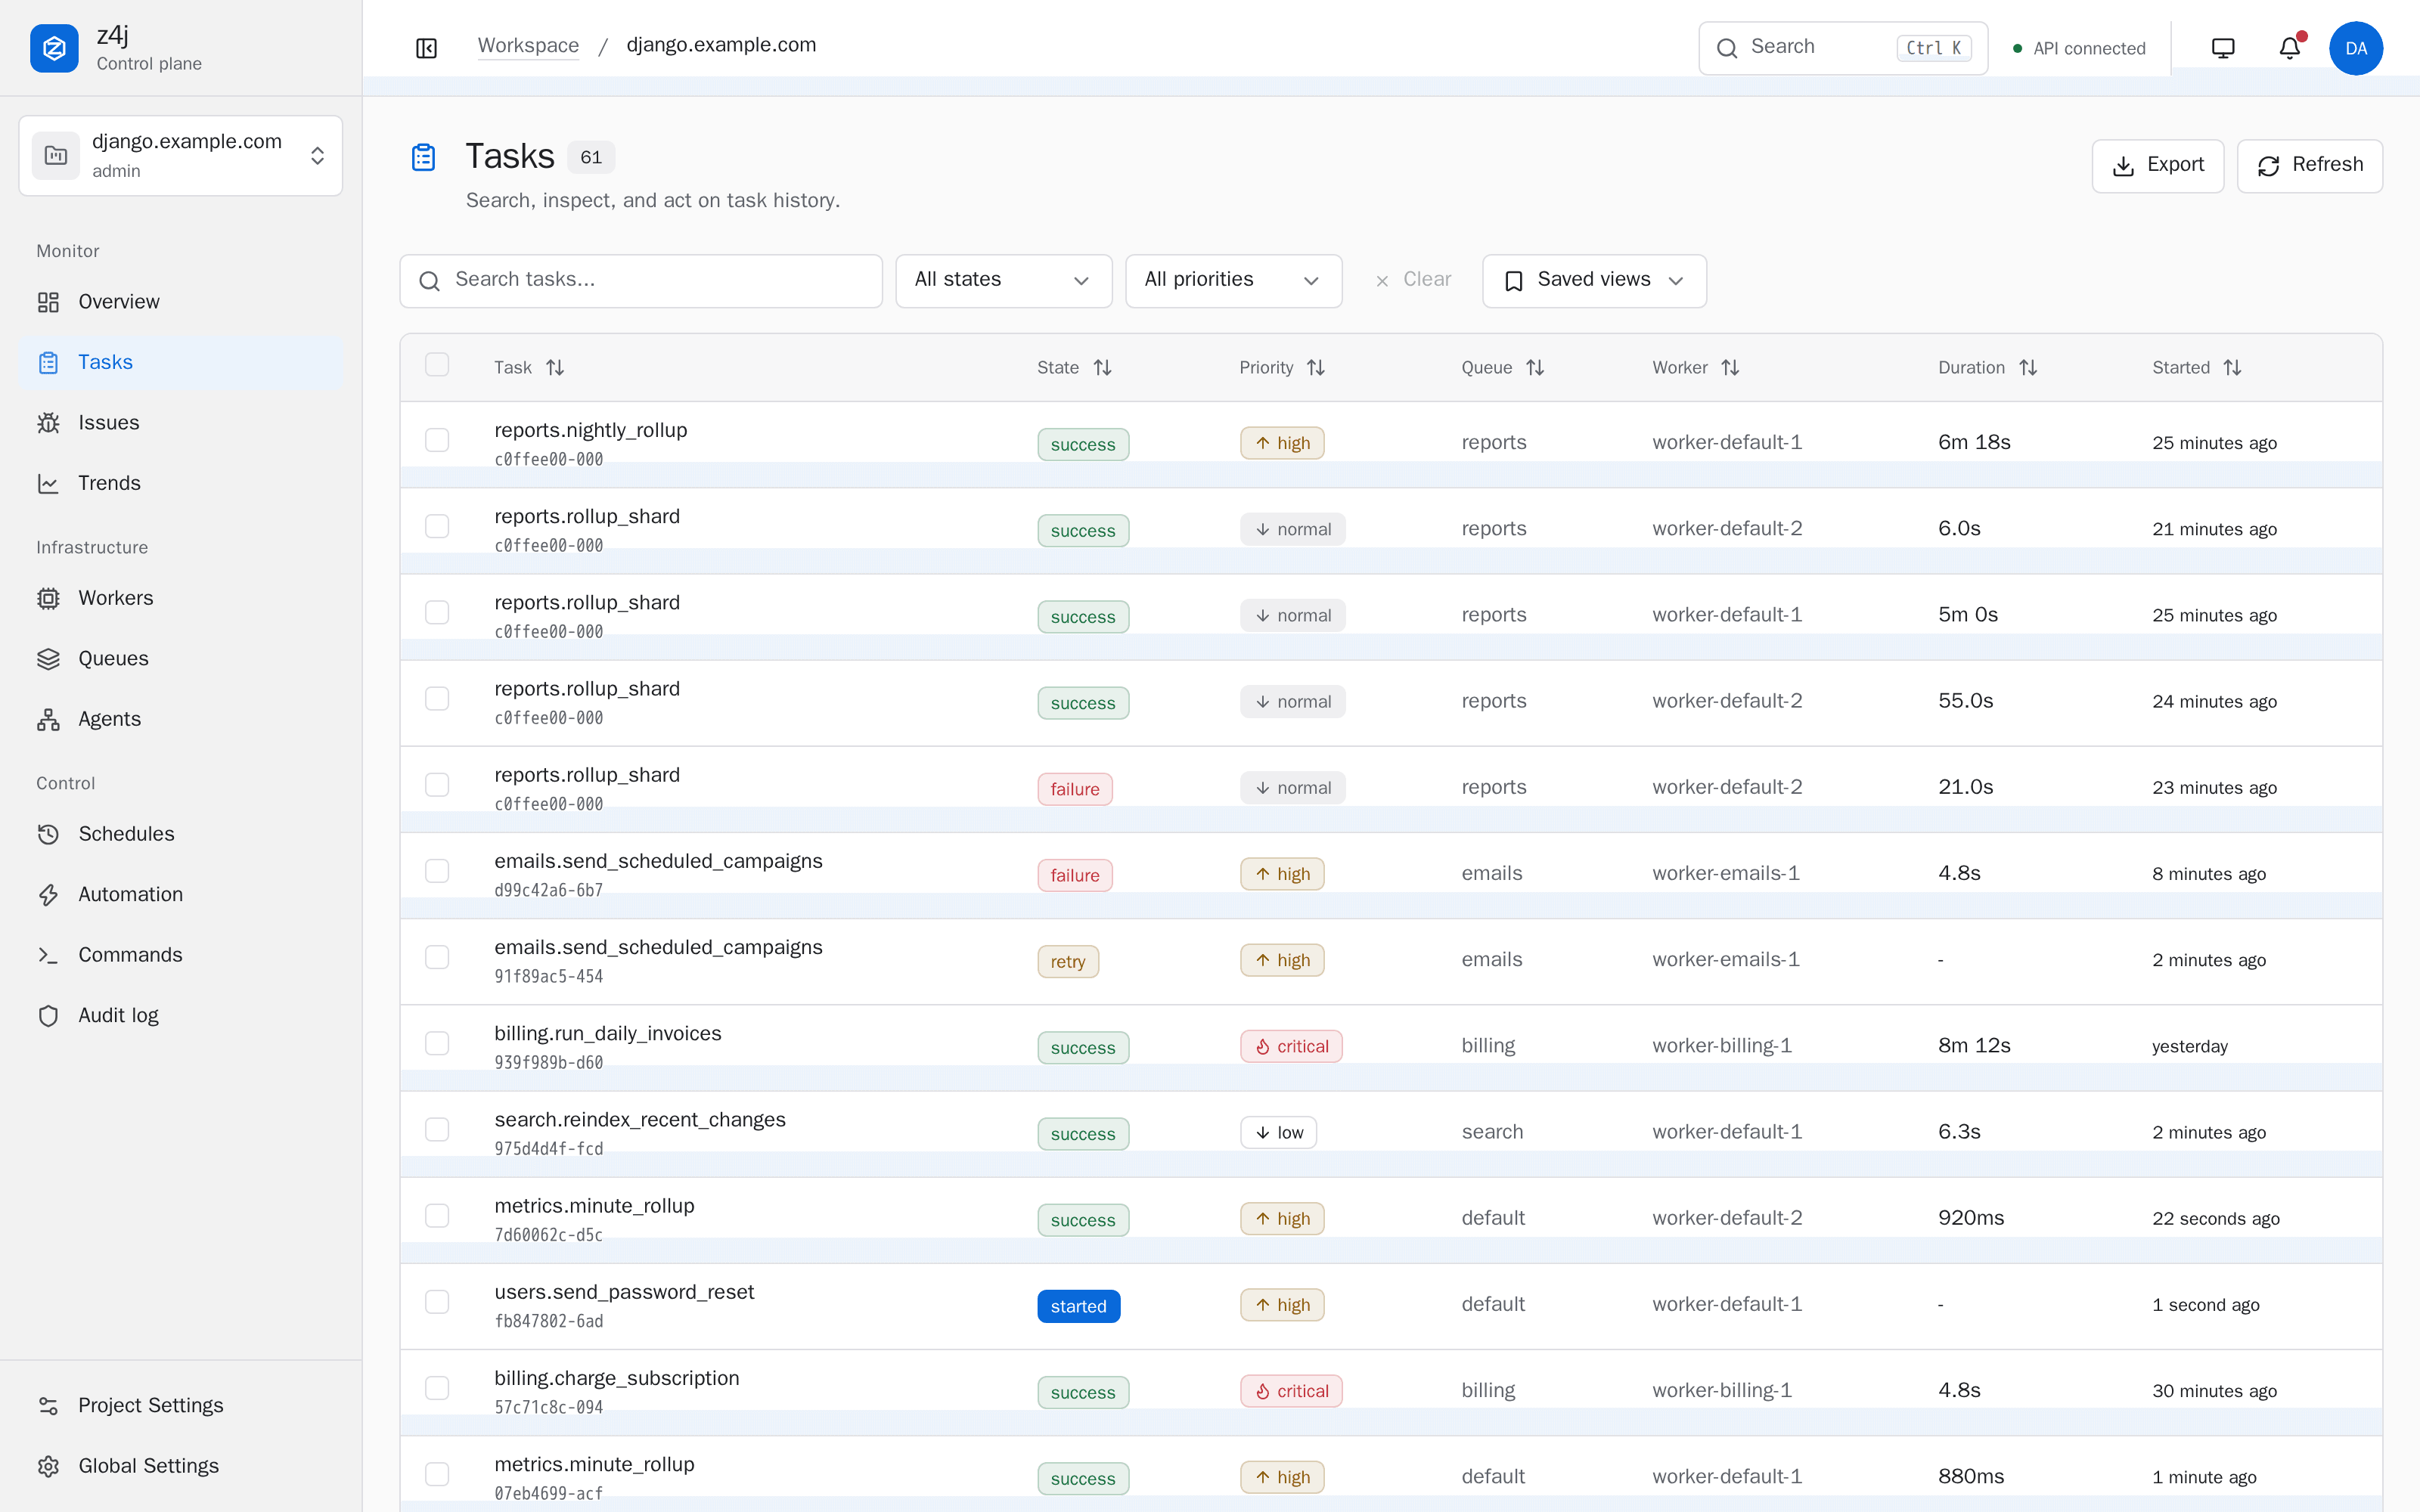
Task: Open Global Settings in the sidebar
Action: (x=181, y=1466)
